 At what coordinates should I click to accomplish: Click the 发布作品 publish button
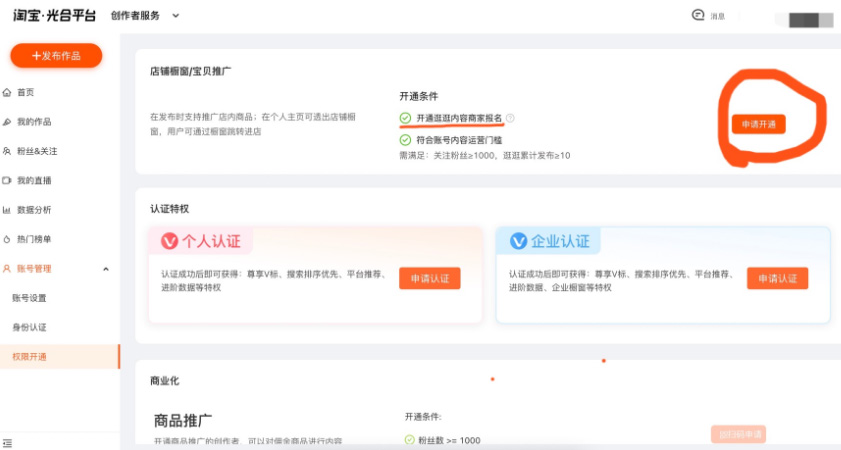[56, 56]
